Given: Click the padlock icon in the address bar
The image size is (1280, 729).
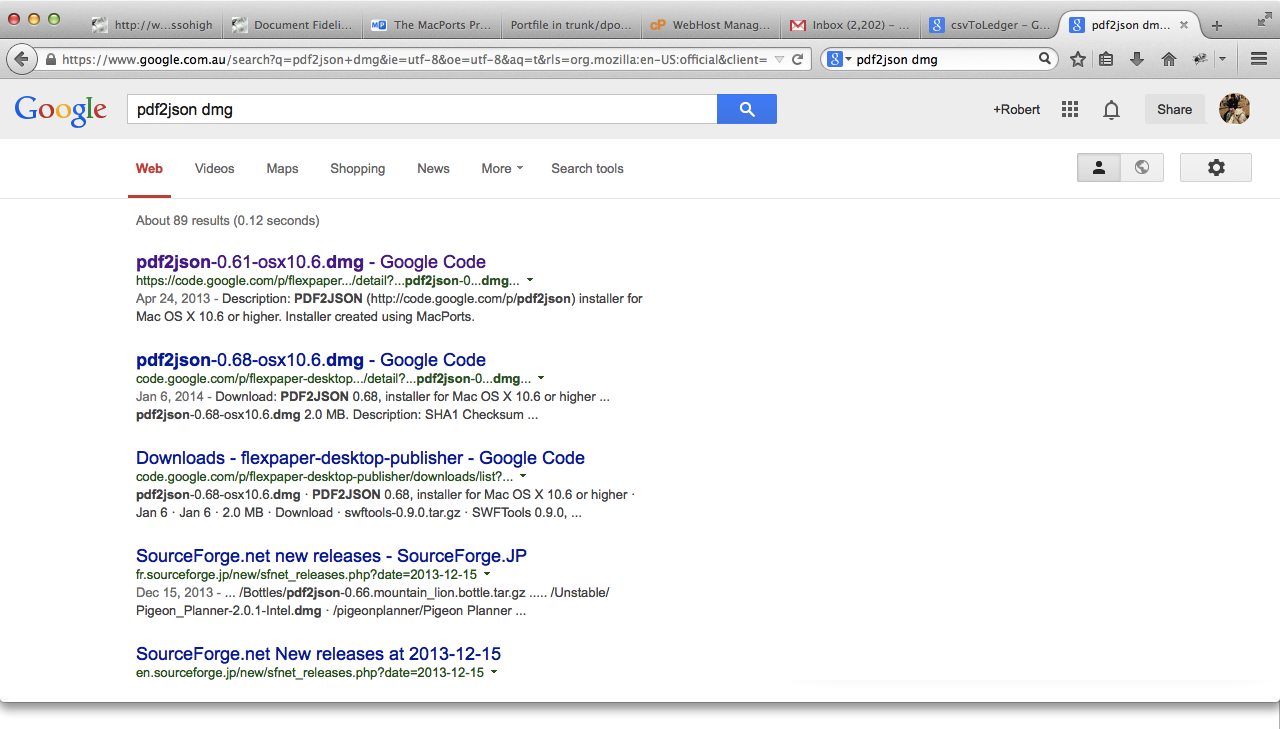Looking at the screenshot, I should [x=51, y=59].
